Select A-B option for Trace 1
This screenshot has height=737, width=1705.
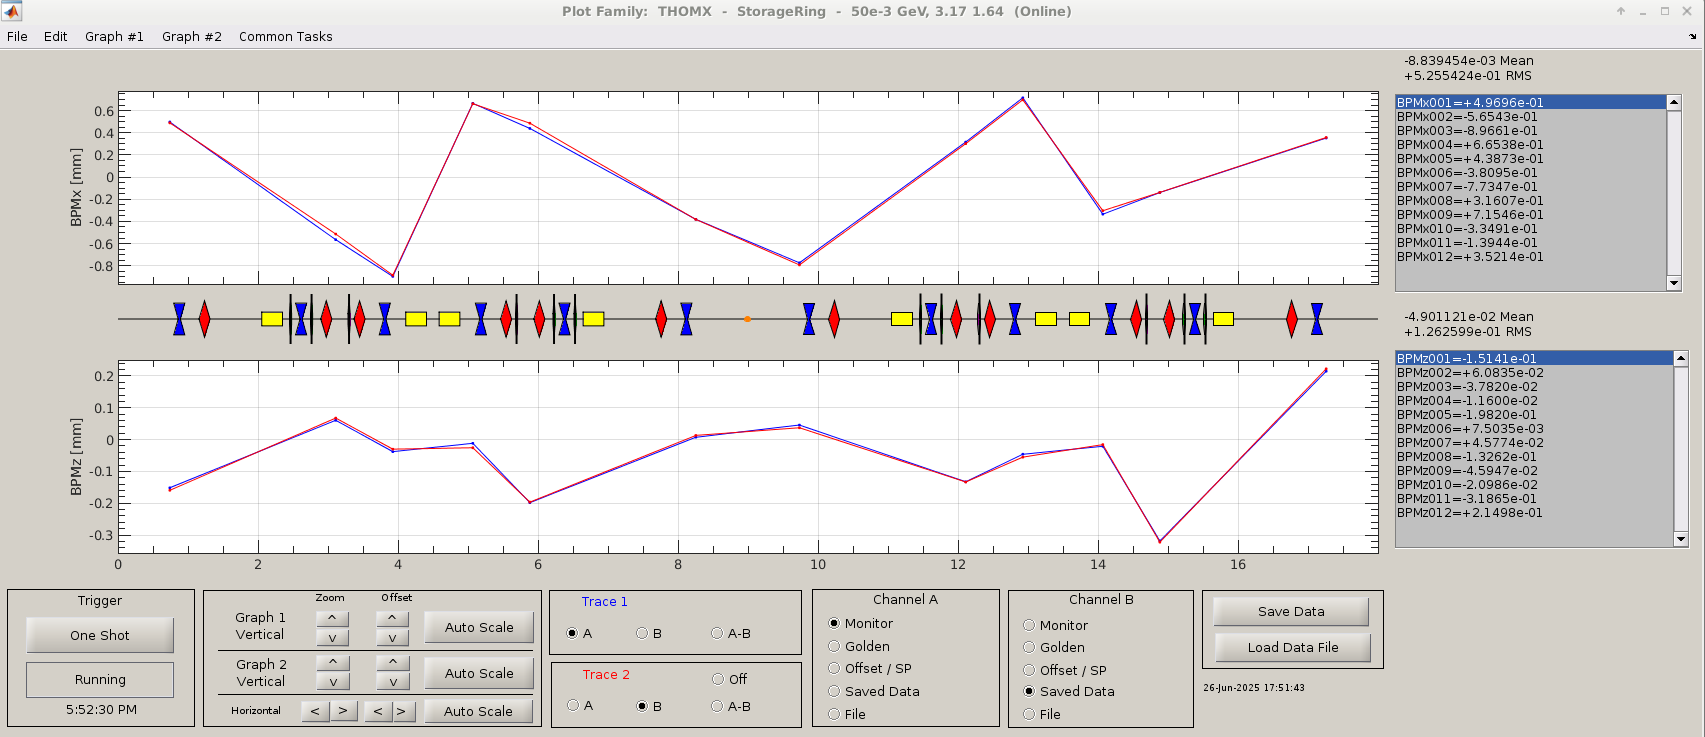pos(717,633)
